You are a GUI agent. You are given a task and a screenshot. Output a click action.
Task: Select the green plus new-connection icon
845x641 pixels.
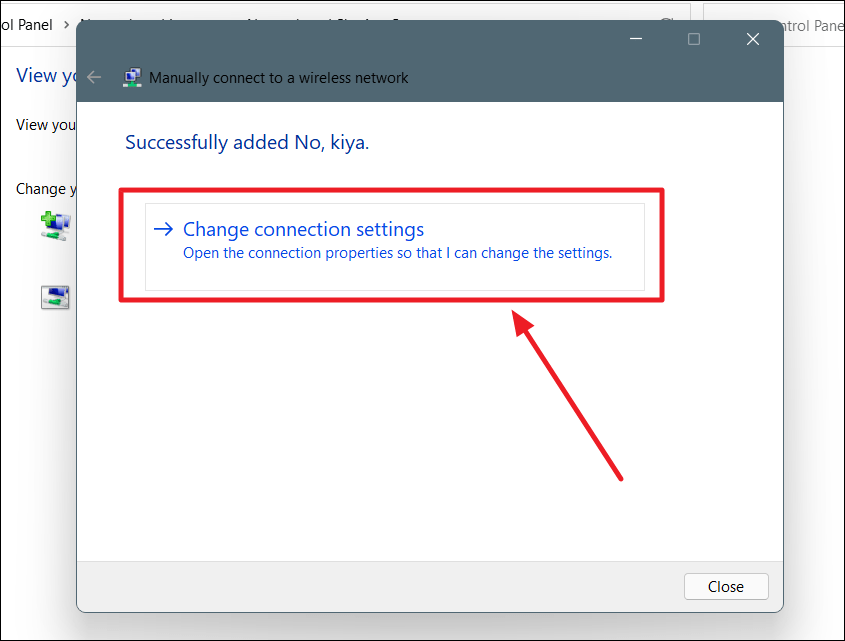pos(57,225)
